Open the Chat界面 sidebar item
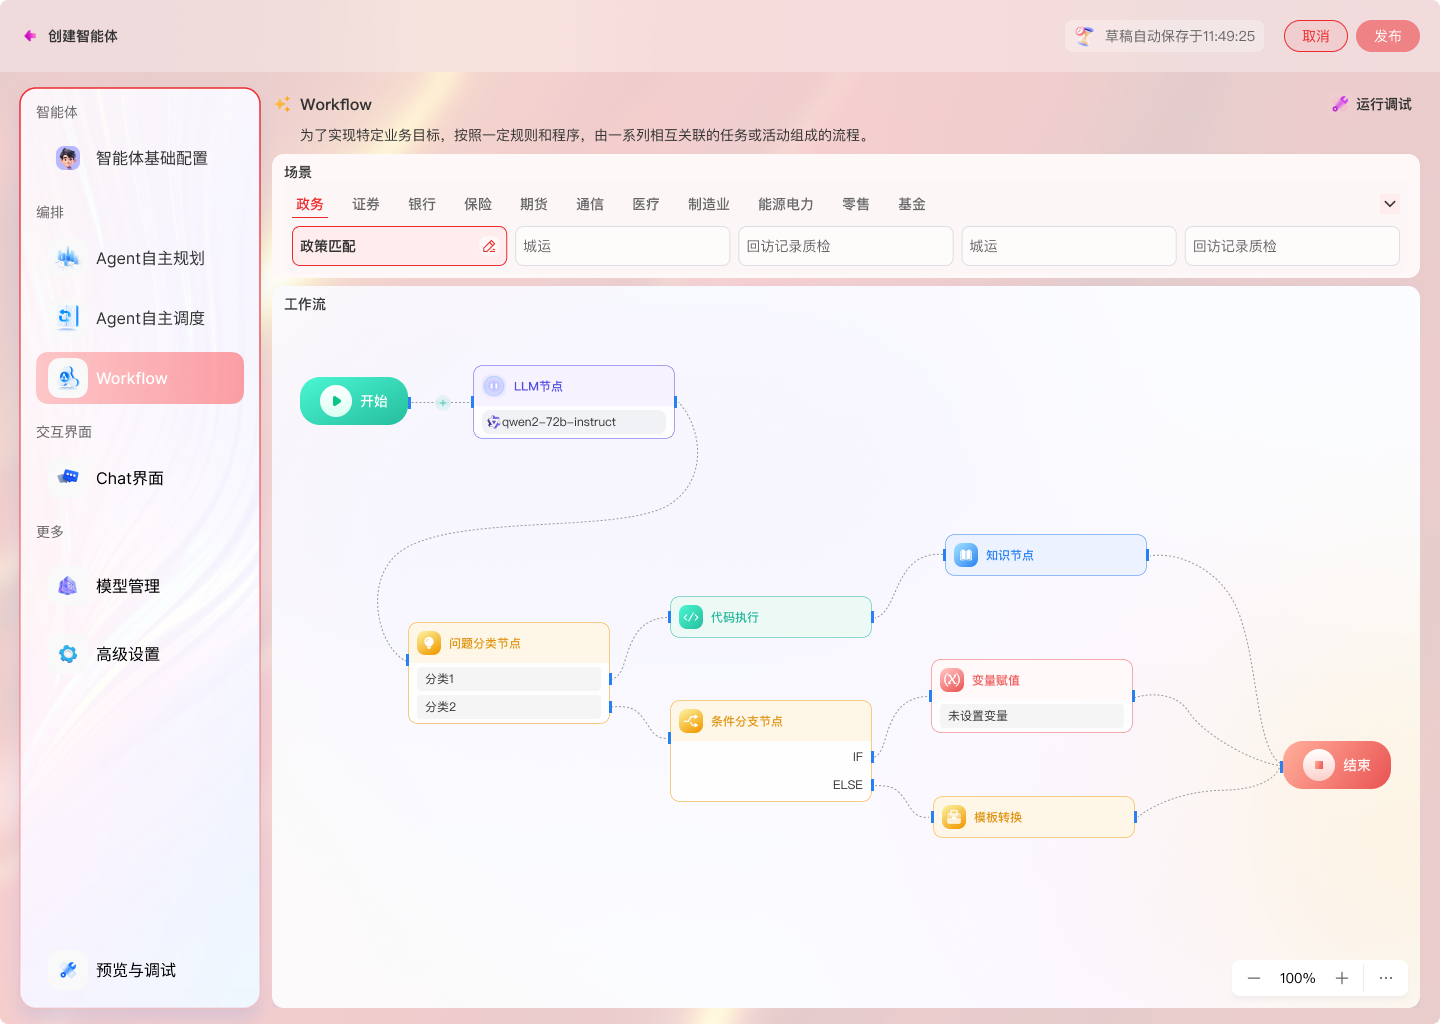Viewport: 1440px width, 1024px height. tap(130, 478)
